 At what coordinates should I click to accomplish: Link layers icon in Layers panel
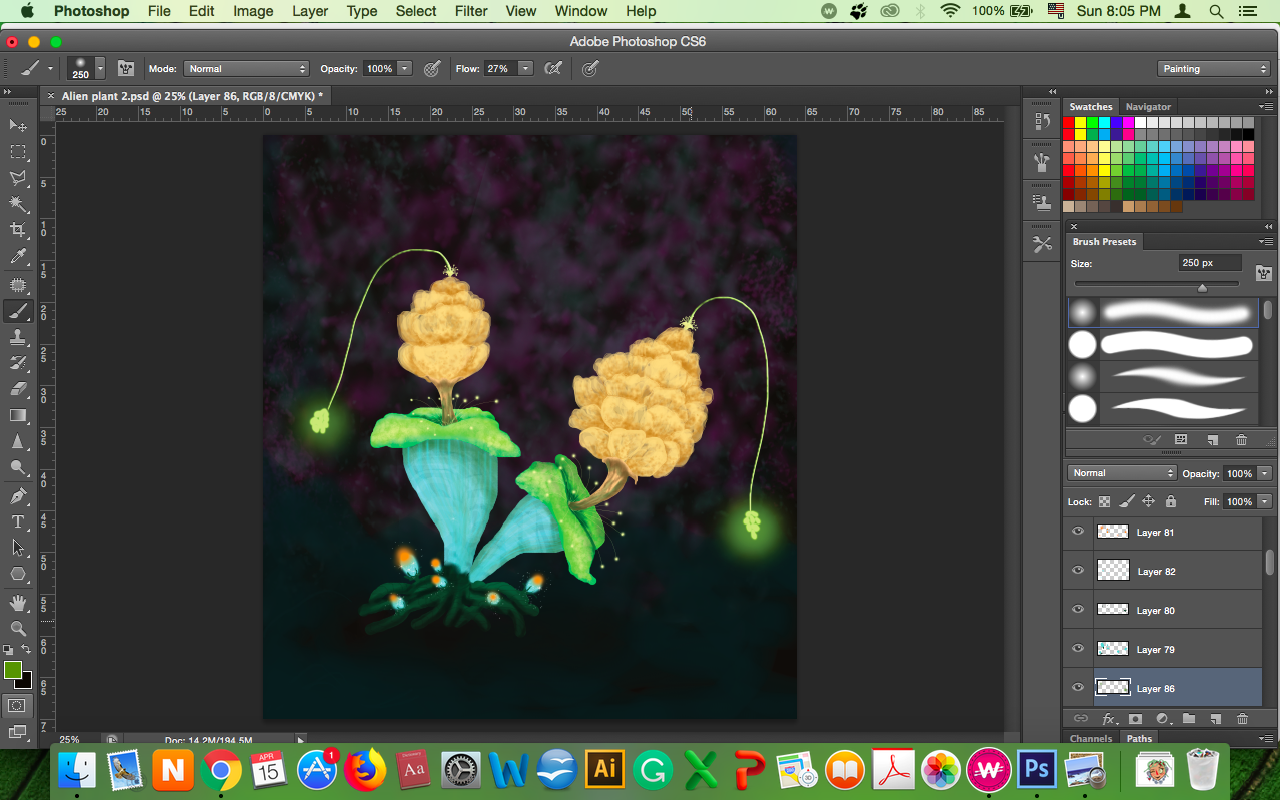[1081, 719]
